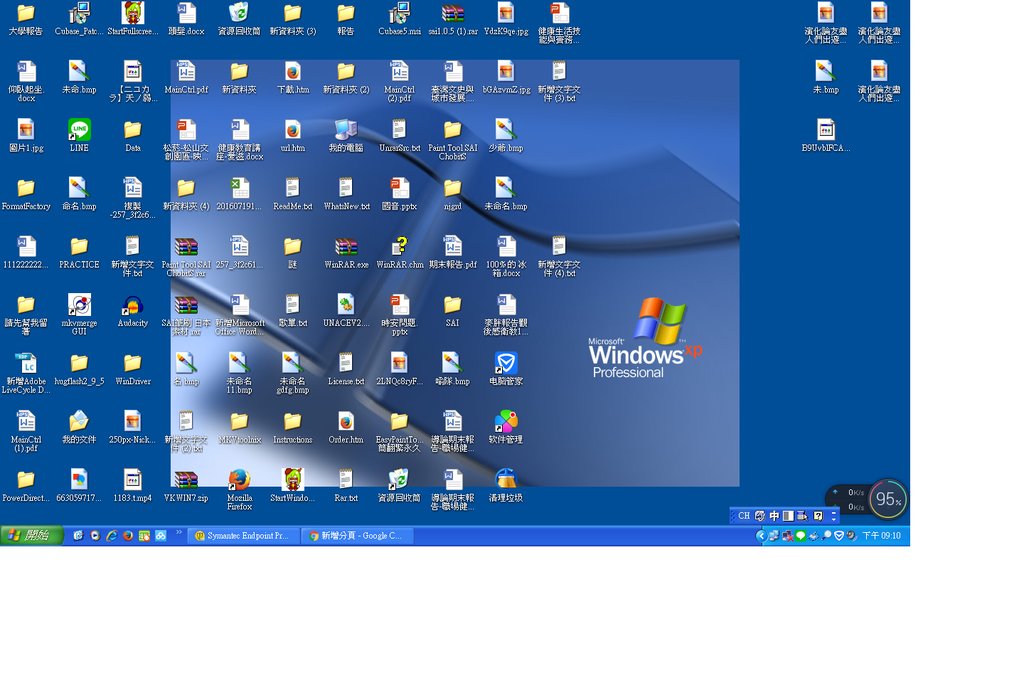Toggle the 中 Chinese/English input mode

click(x=774, y=516)
